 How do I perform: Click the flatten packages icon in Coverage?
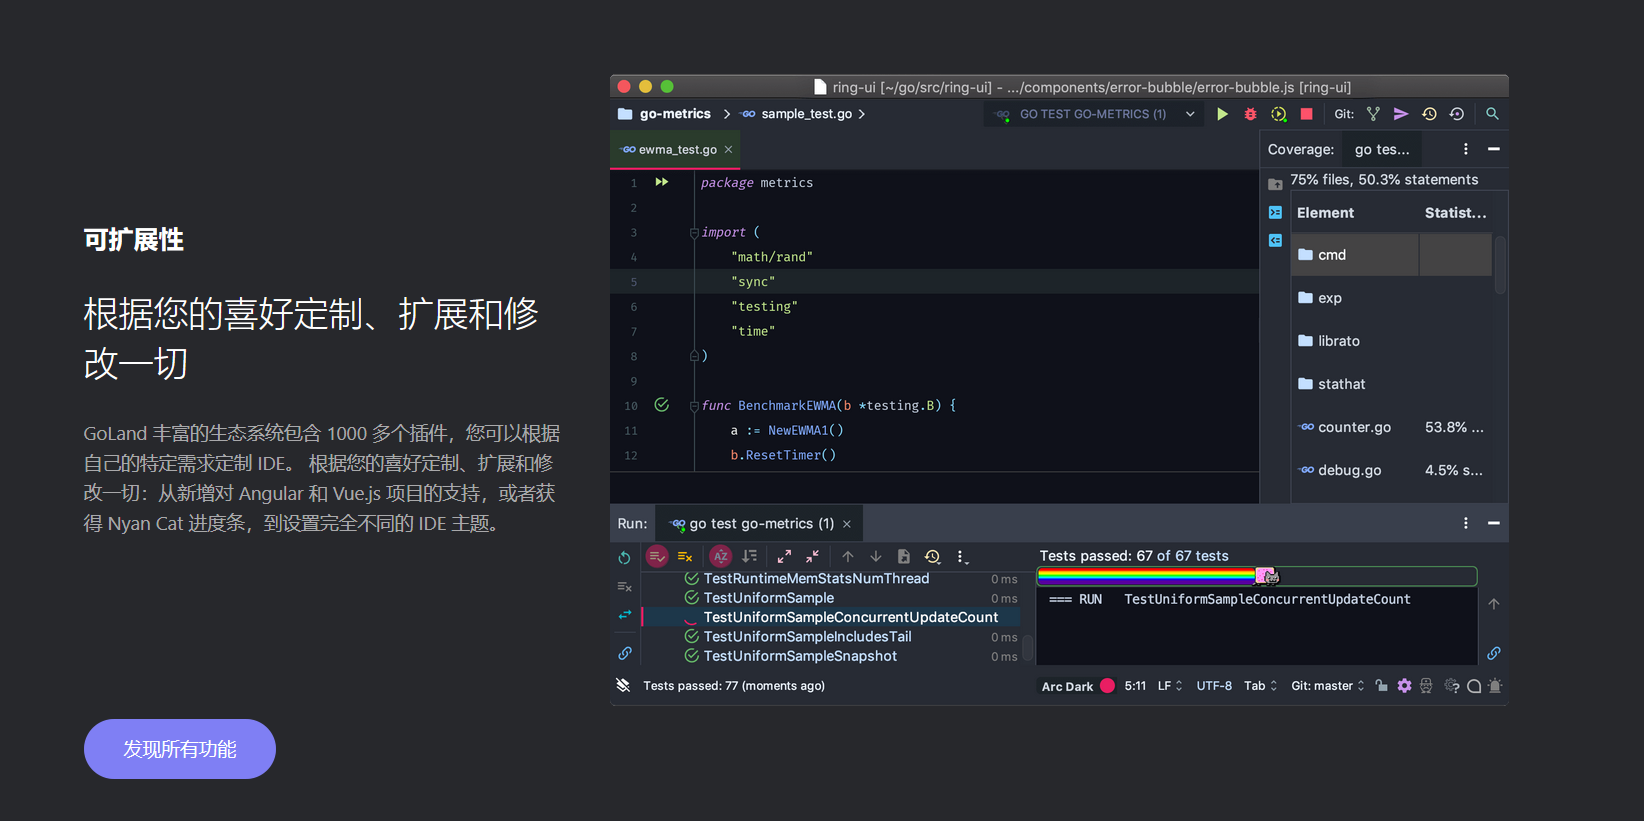(x=1275, y=212)
